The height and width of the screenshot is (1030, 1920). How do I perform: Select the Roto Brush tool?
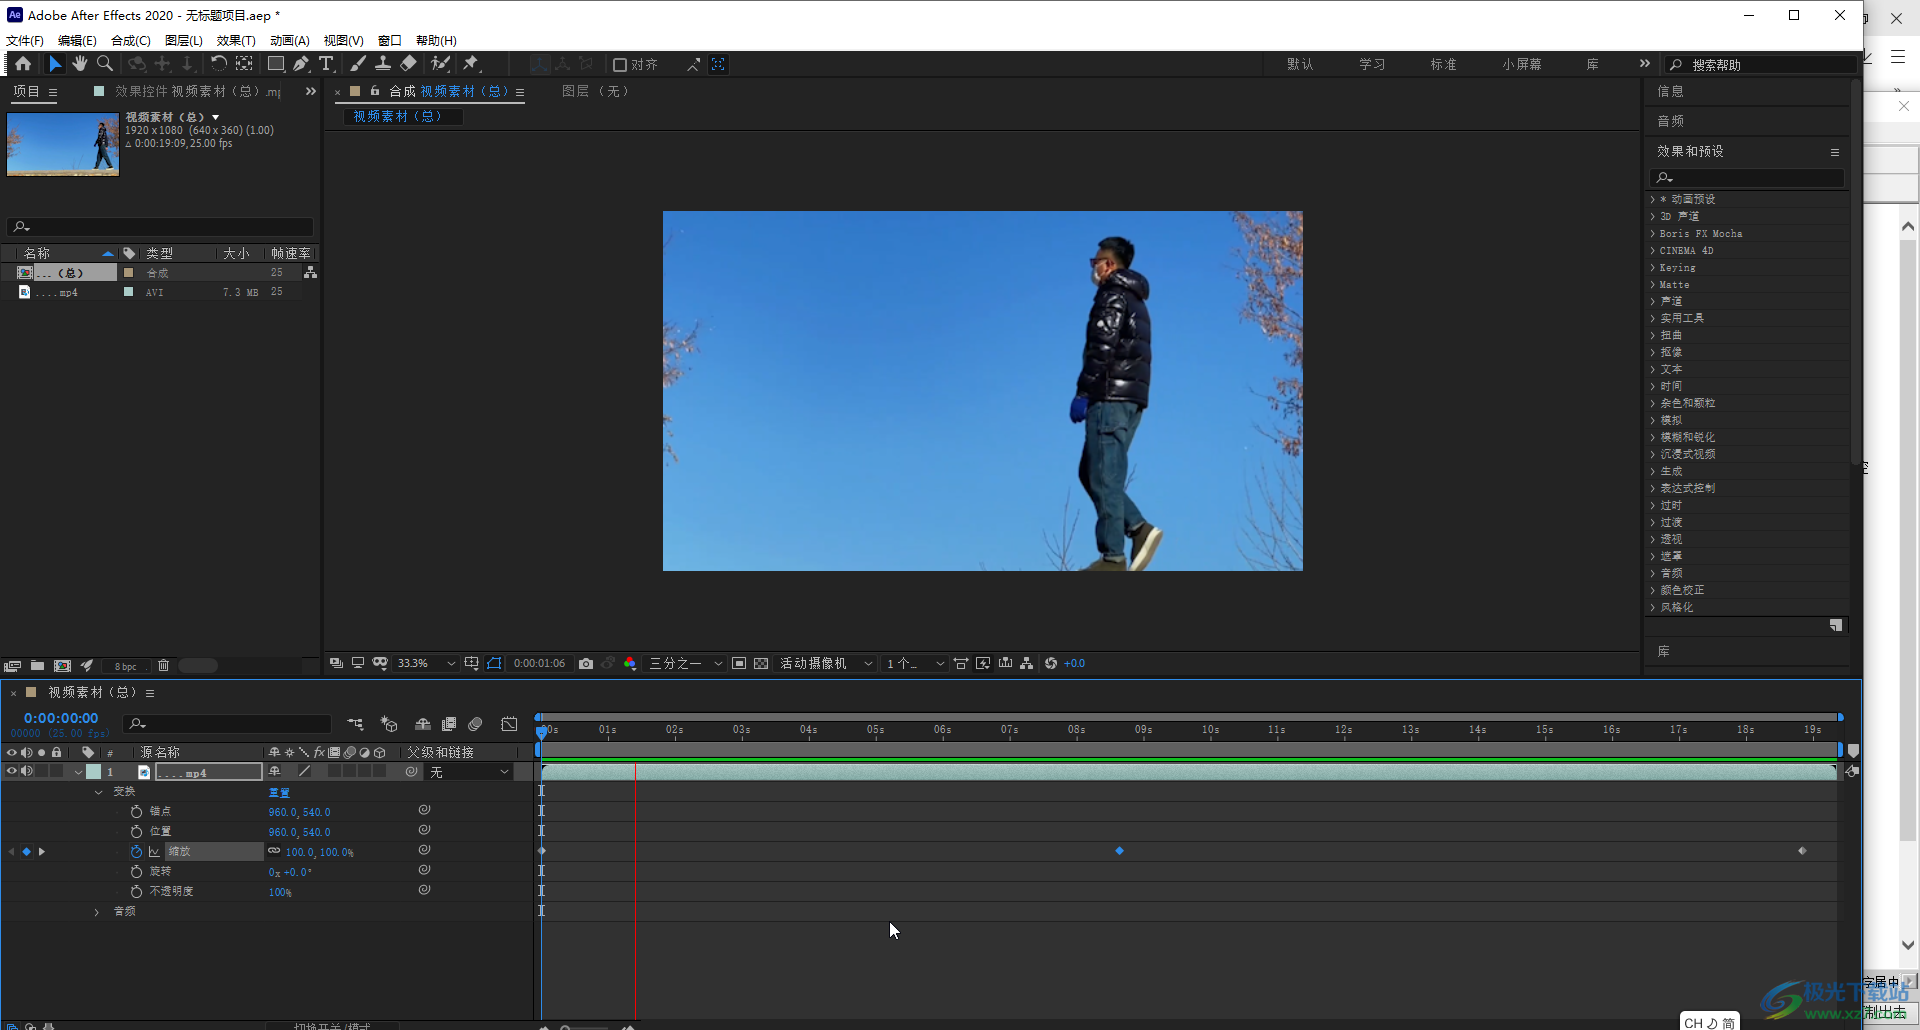click(x=440, y=64)
